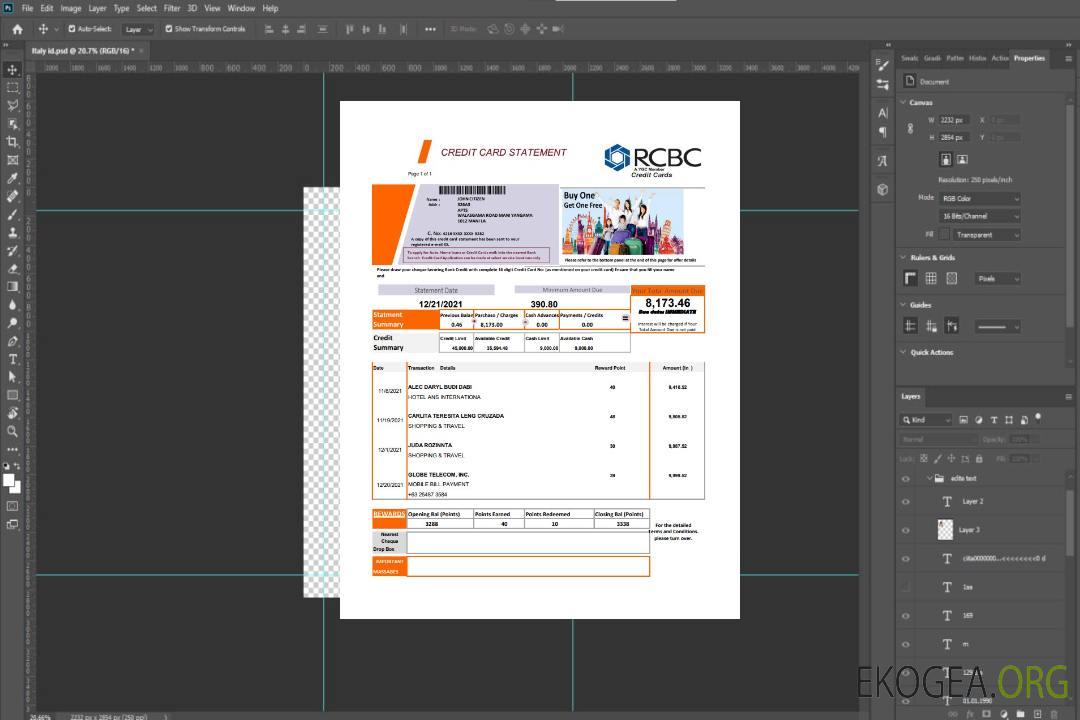
Task: Select the Hand tool
Action: click(12, 413)
